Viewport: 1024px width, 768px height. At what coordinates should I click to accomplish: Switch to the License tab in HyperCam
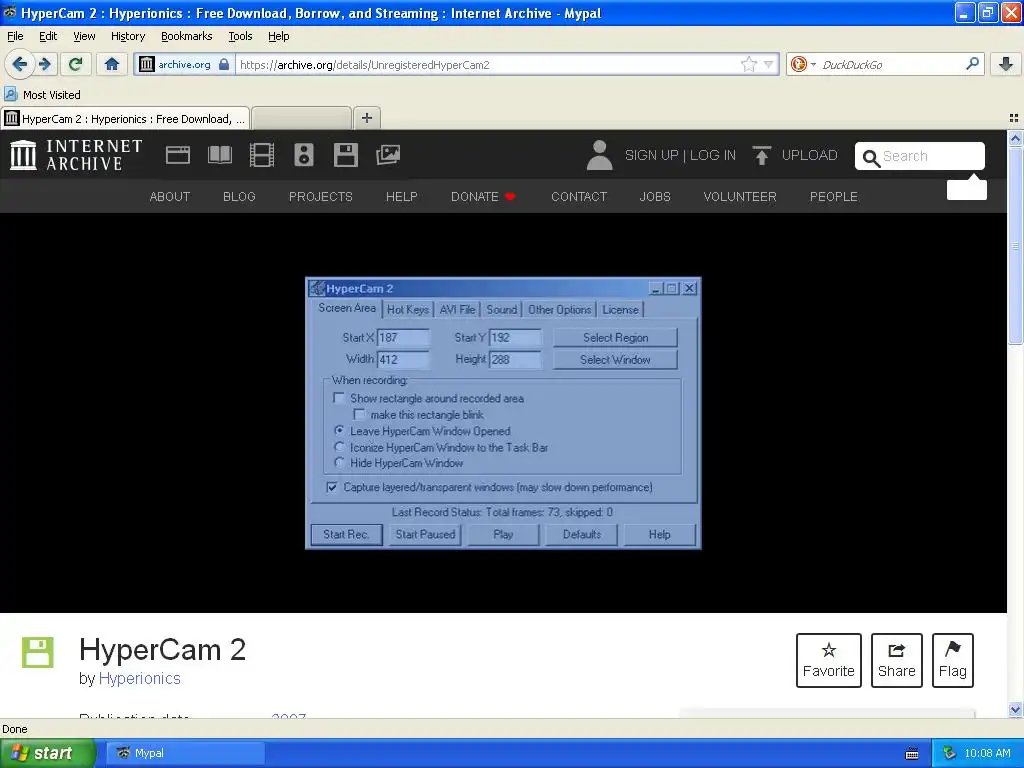(x=620, y=310)
